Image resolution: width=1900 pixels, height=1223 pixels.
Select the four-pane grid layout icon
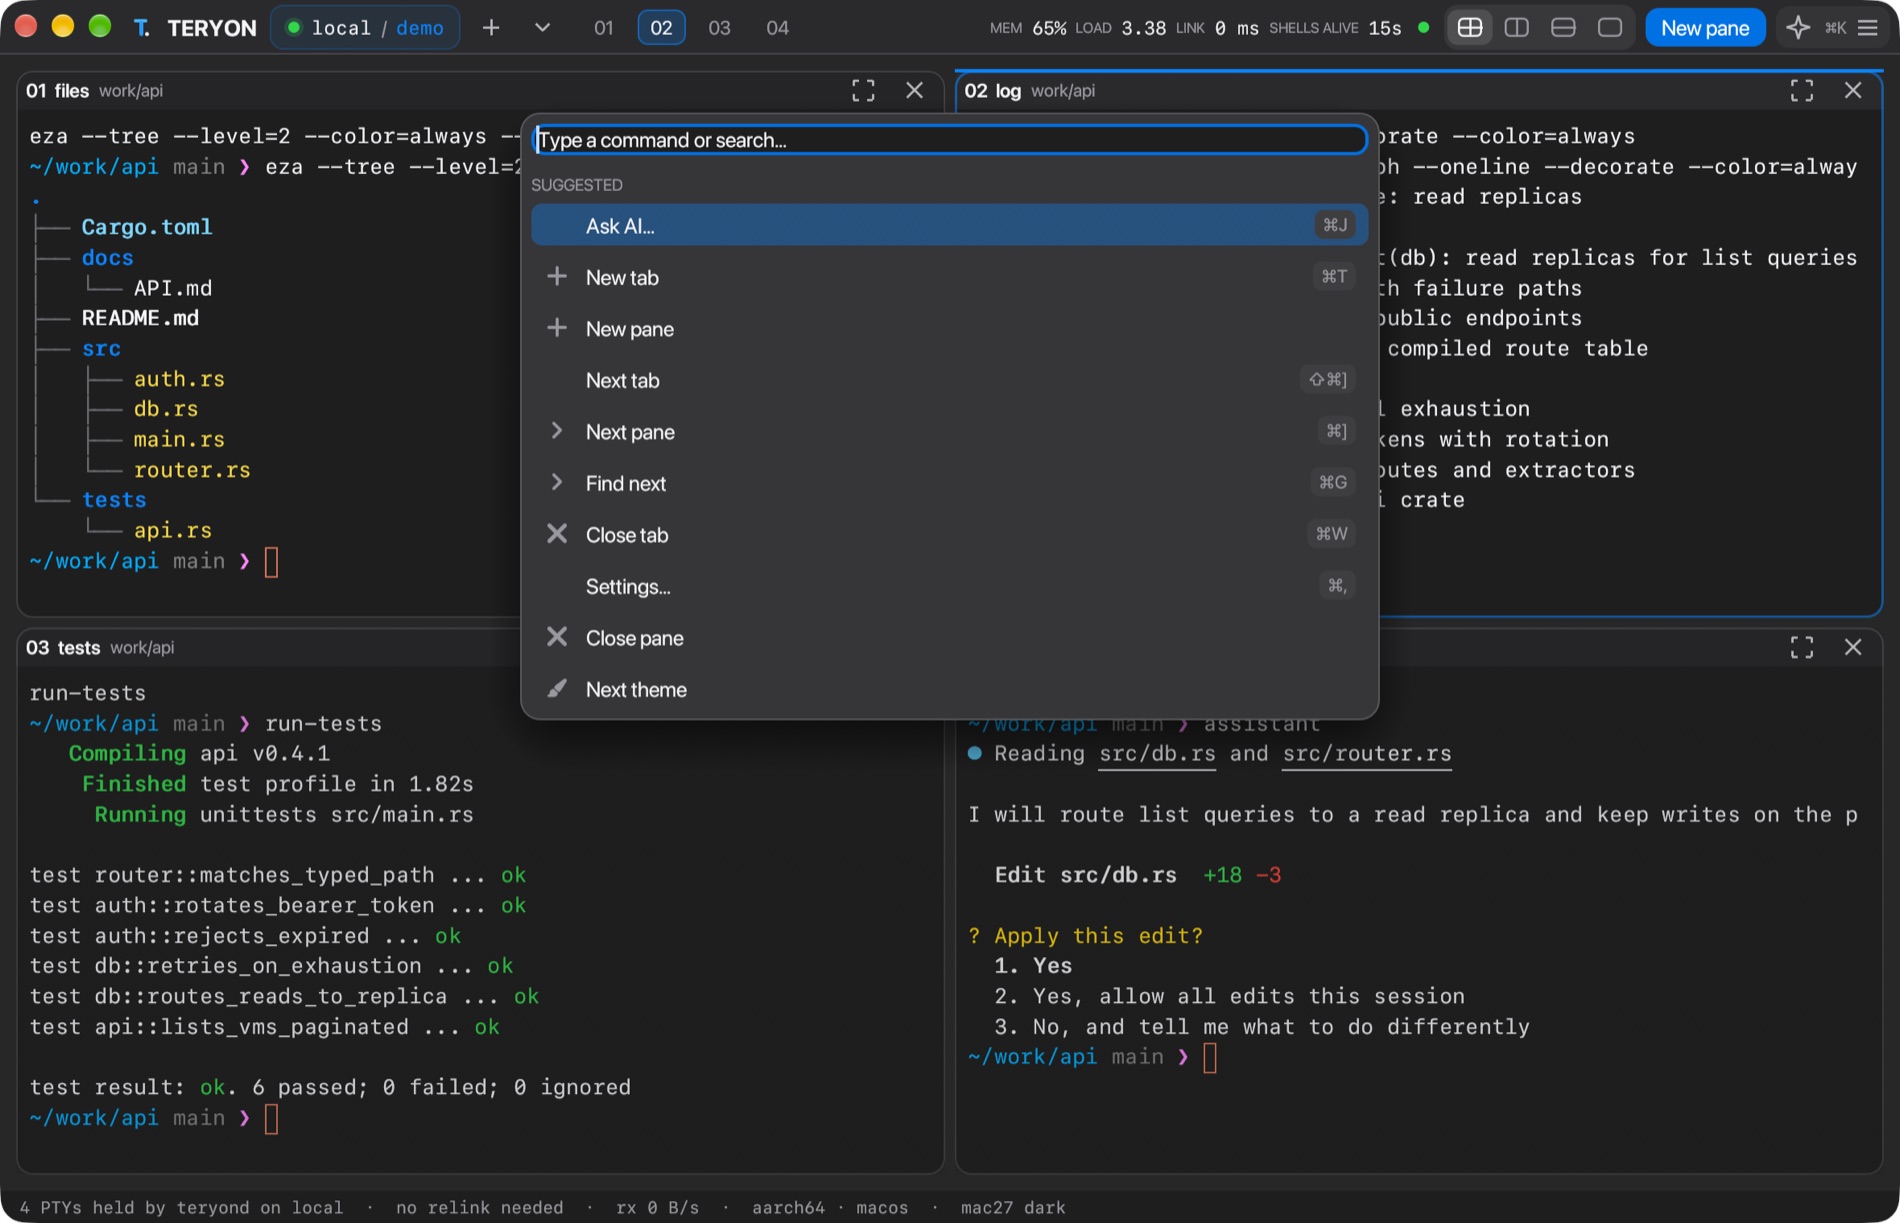[x=1469, y=28]
